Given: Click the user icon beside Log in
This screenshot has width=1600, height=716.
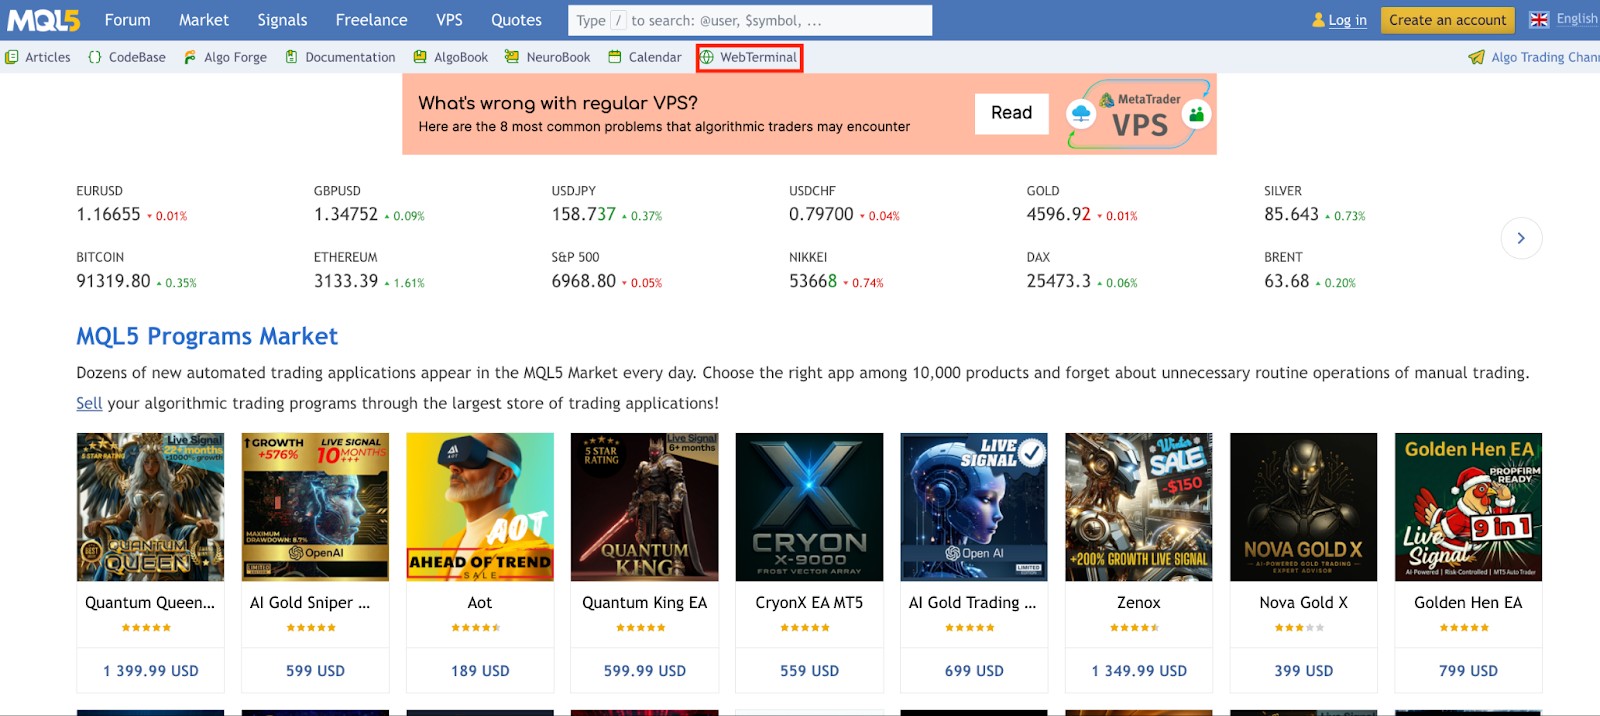Looking at the screenshot, I should [x=1318, y=20].
